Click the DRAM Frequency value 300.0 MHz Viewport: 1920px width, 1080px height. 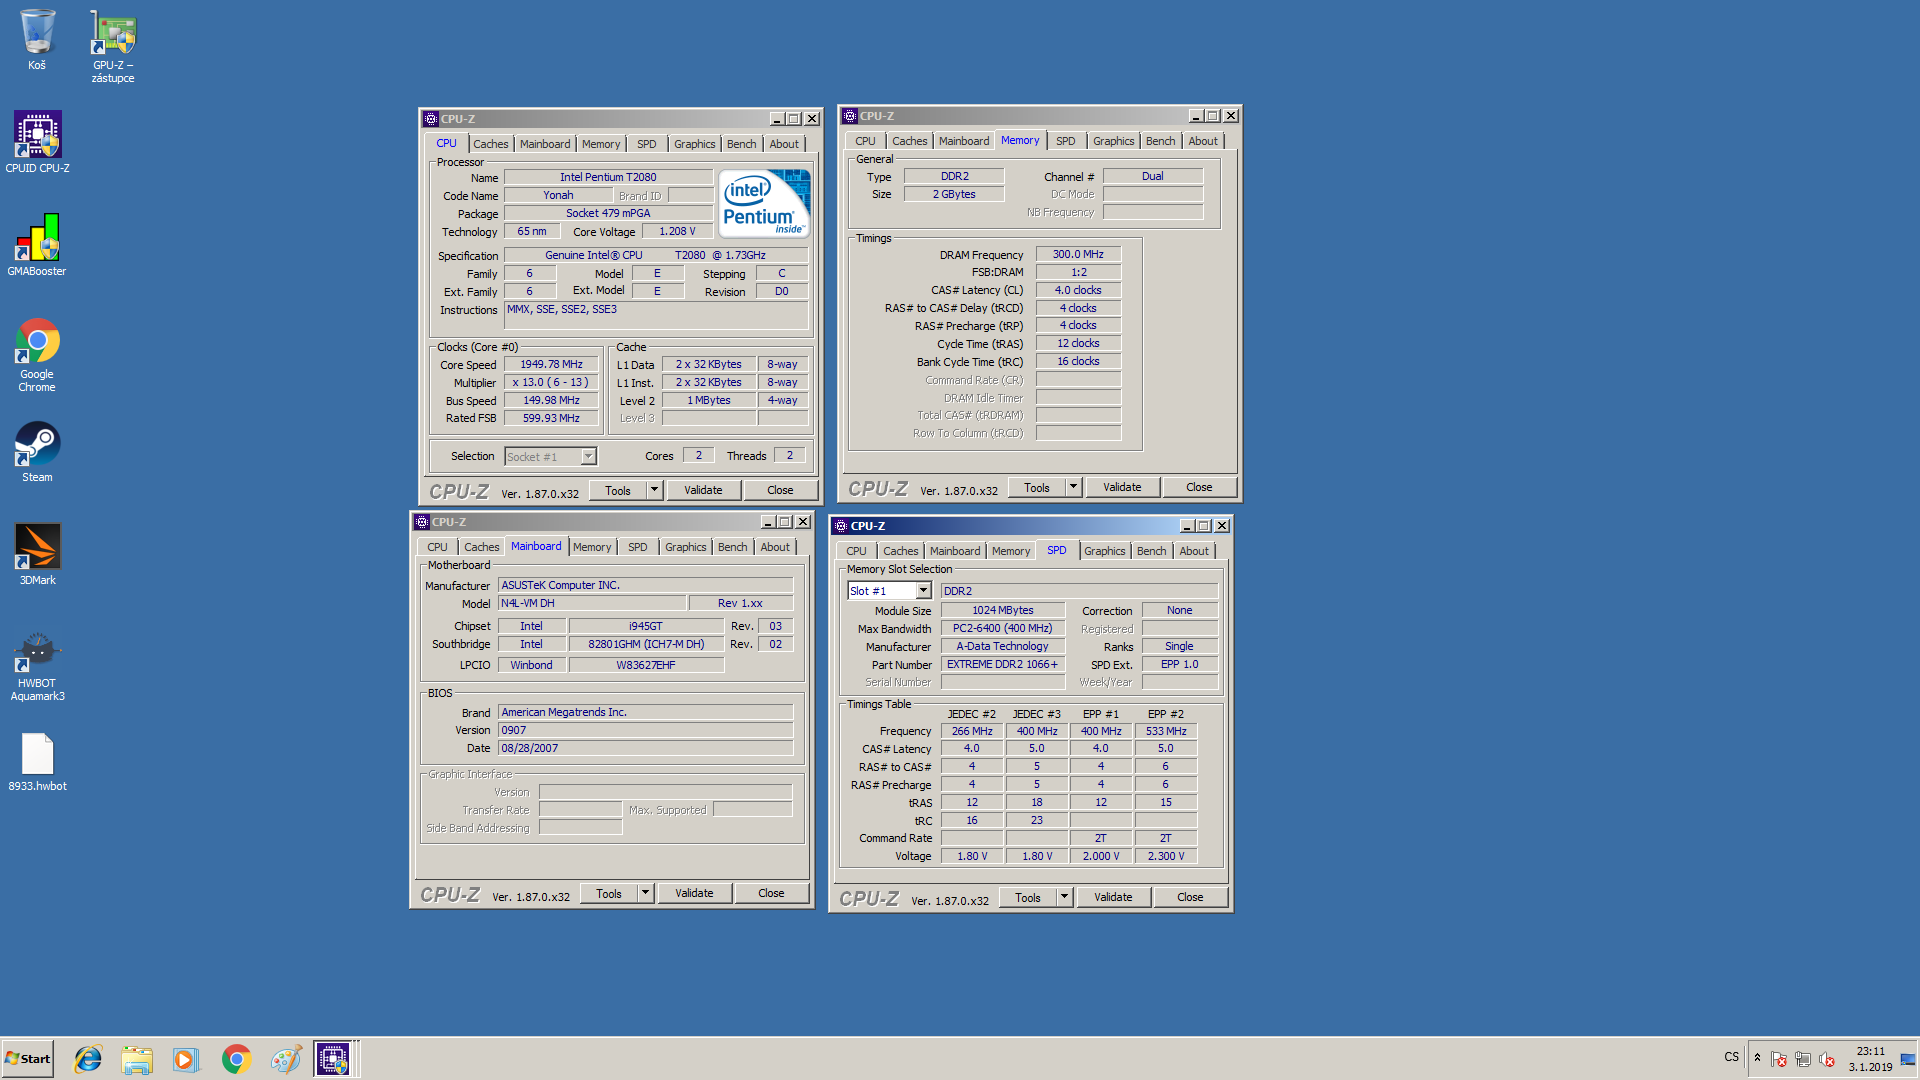(x=1078, y=255)
